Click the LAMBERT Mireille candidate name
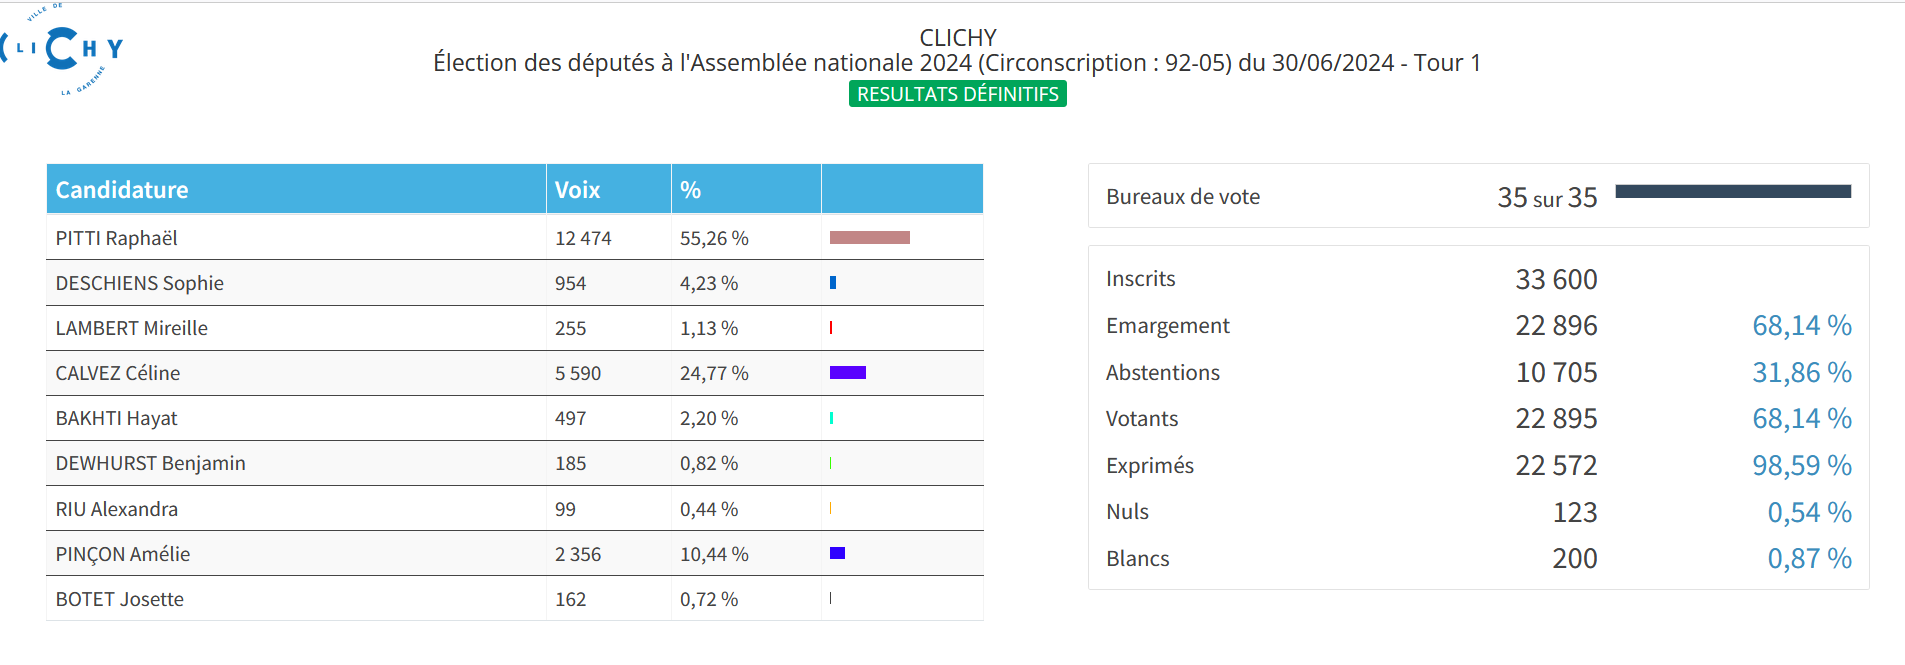 [132, 328]
